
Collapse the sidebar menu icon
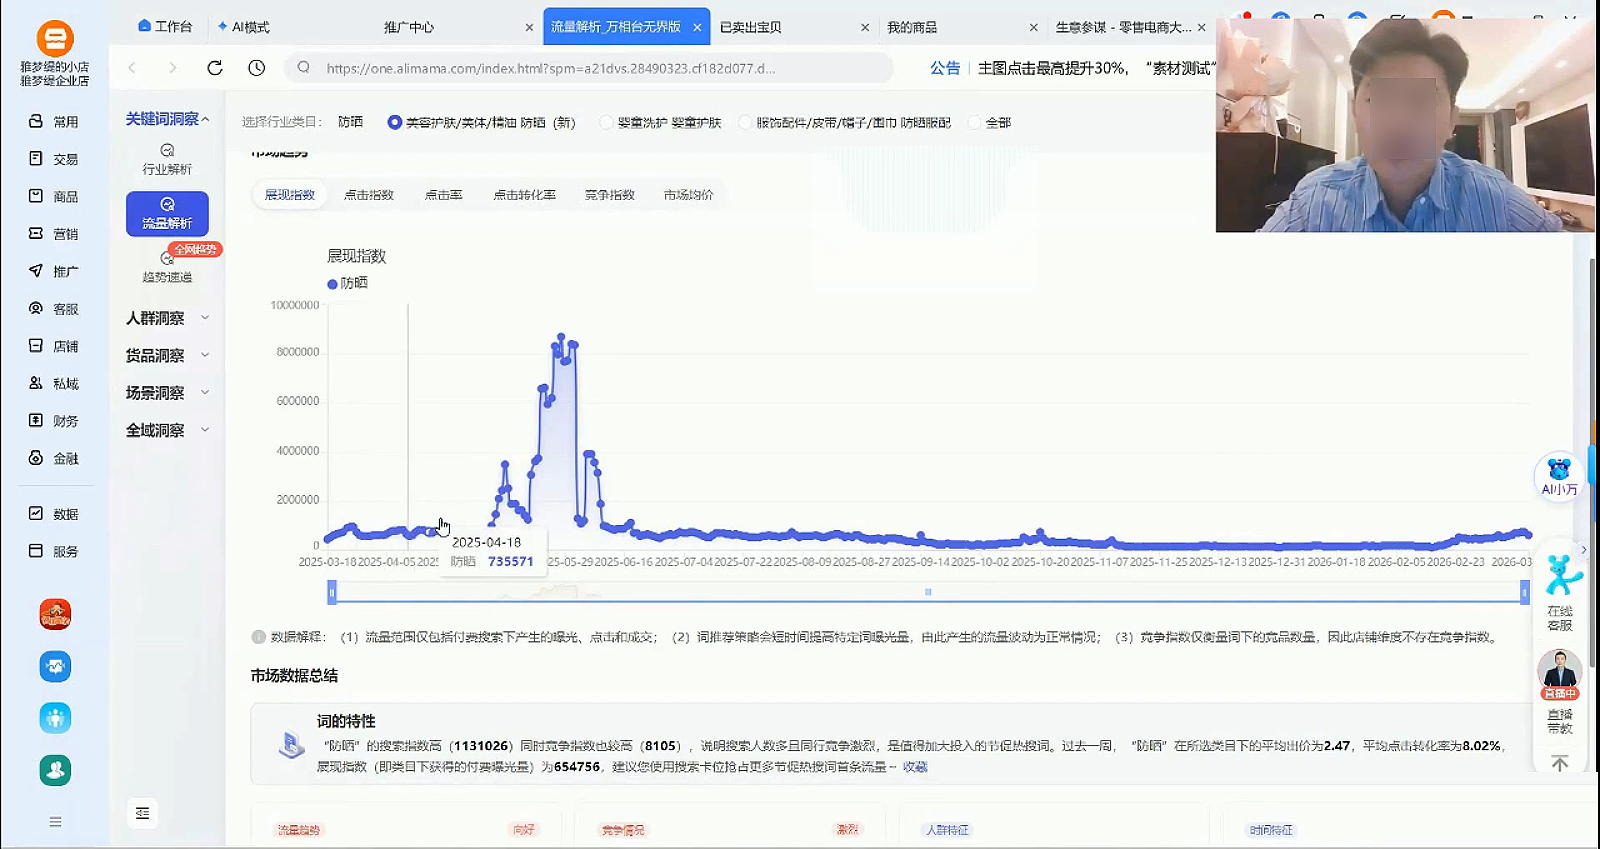[143, 813]
